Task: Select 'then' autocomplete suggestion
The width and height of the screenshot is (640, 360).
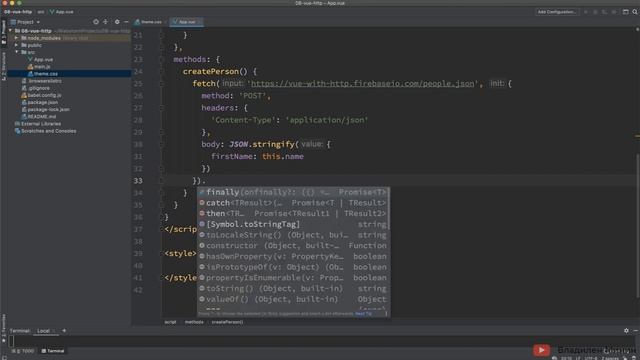Action: click(293, 213)
